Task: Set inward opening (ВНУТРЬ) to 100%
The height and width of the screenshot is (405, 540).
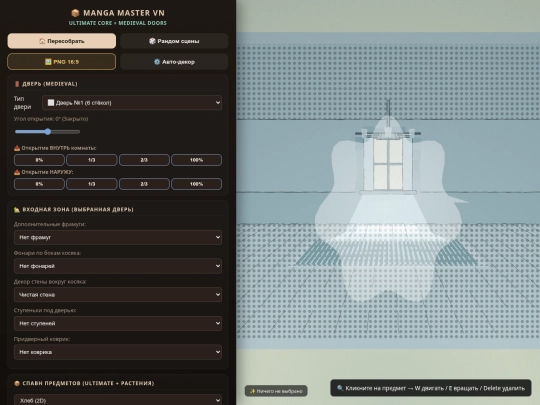Action: (x=197, y=160)
